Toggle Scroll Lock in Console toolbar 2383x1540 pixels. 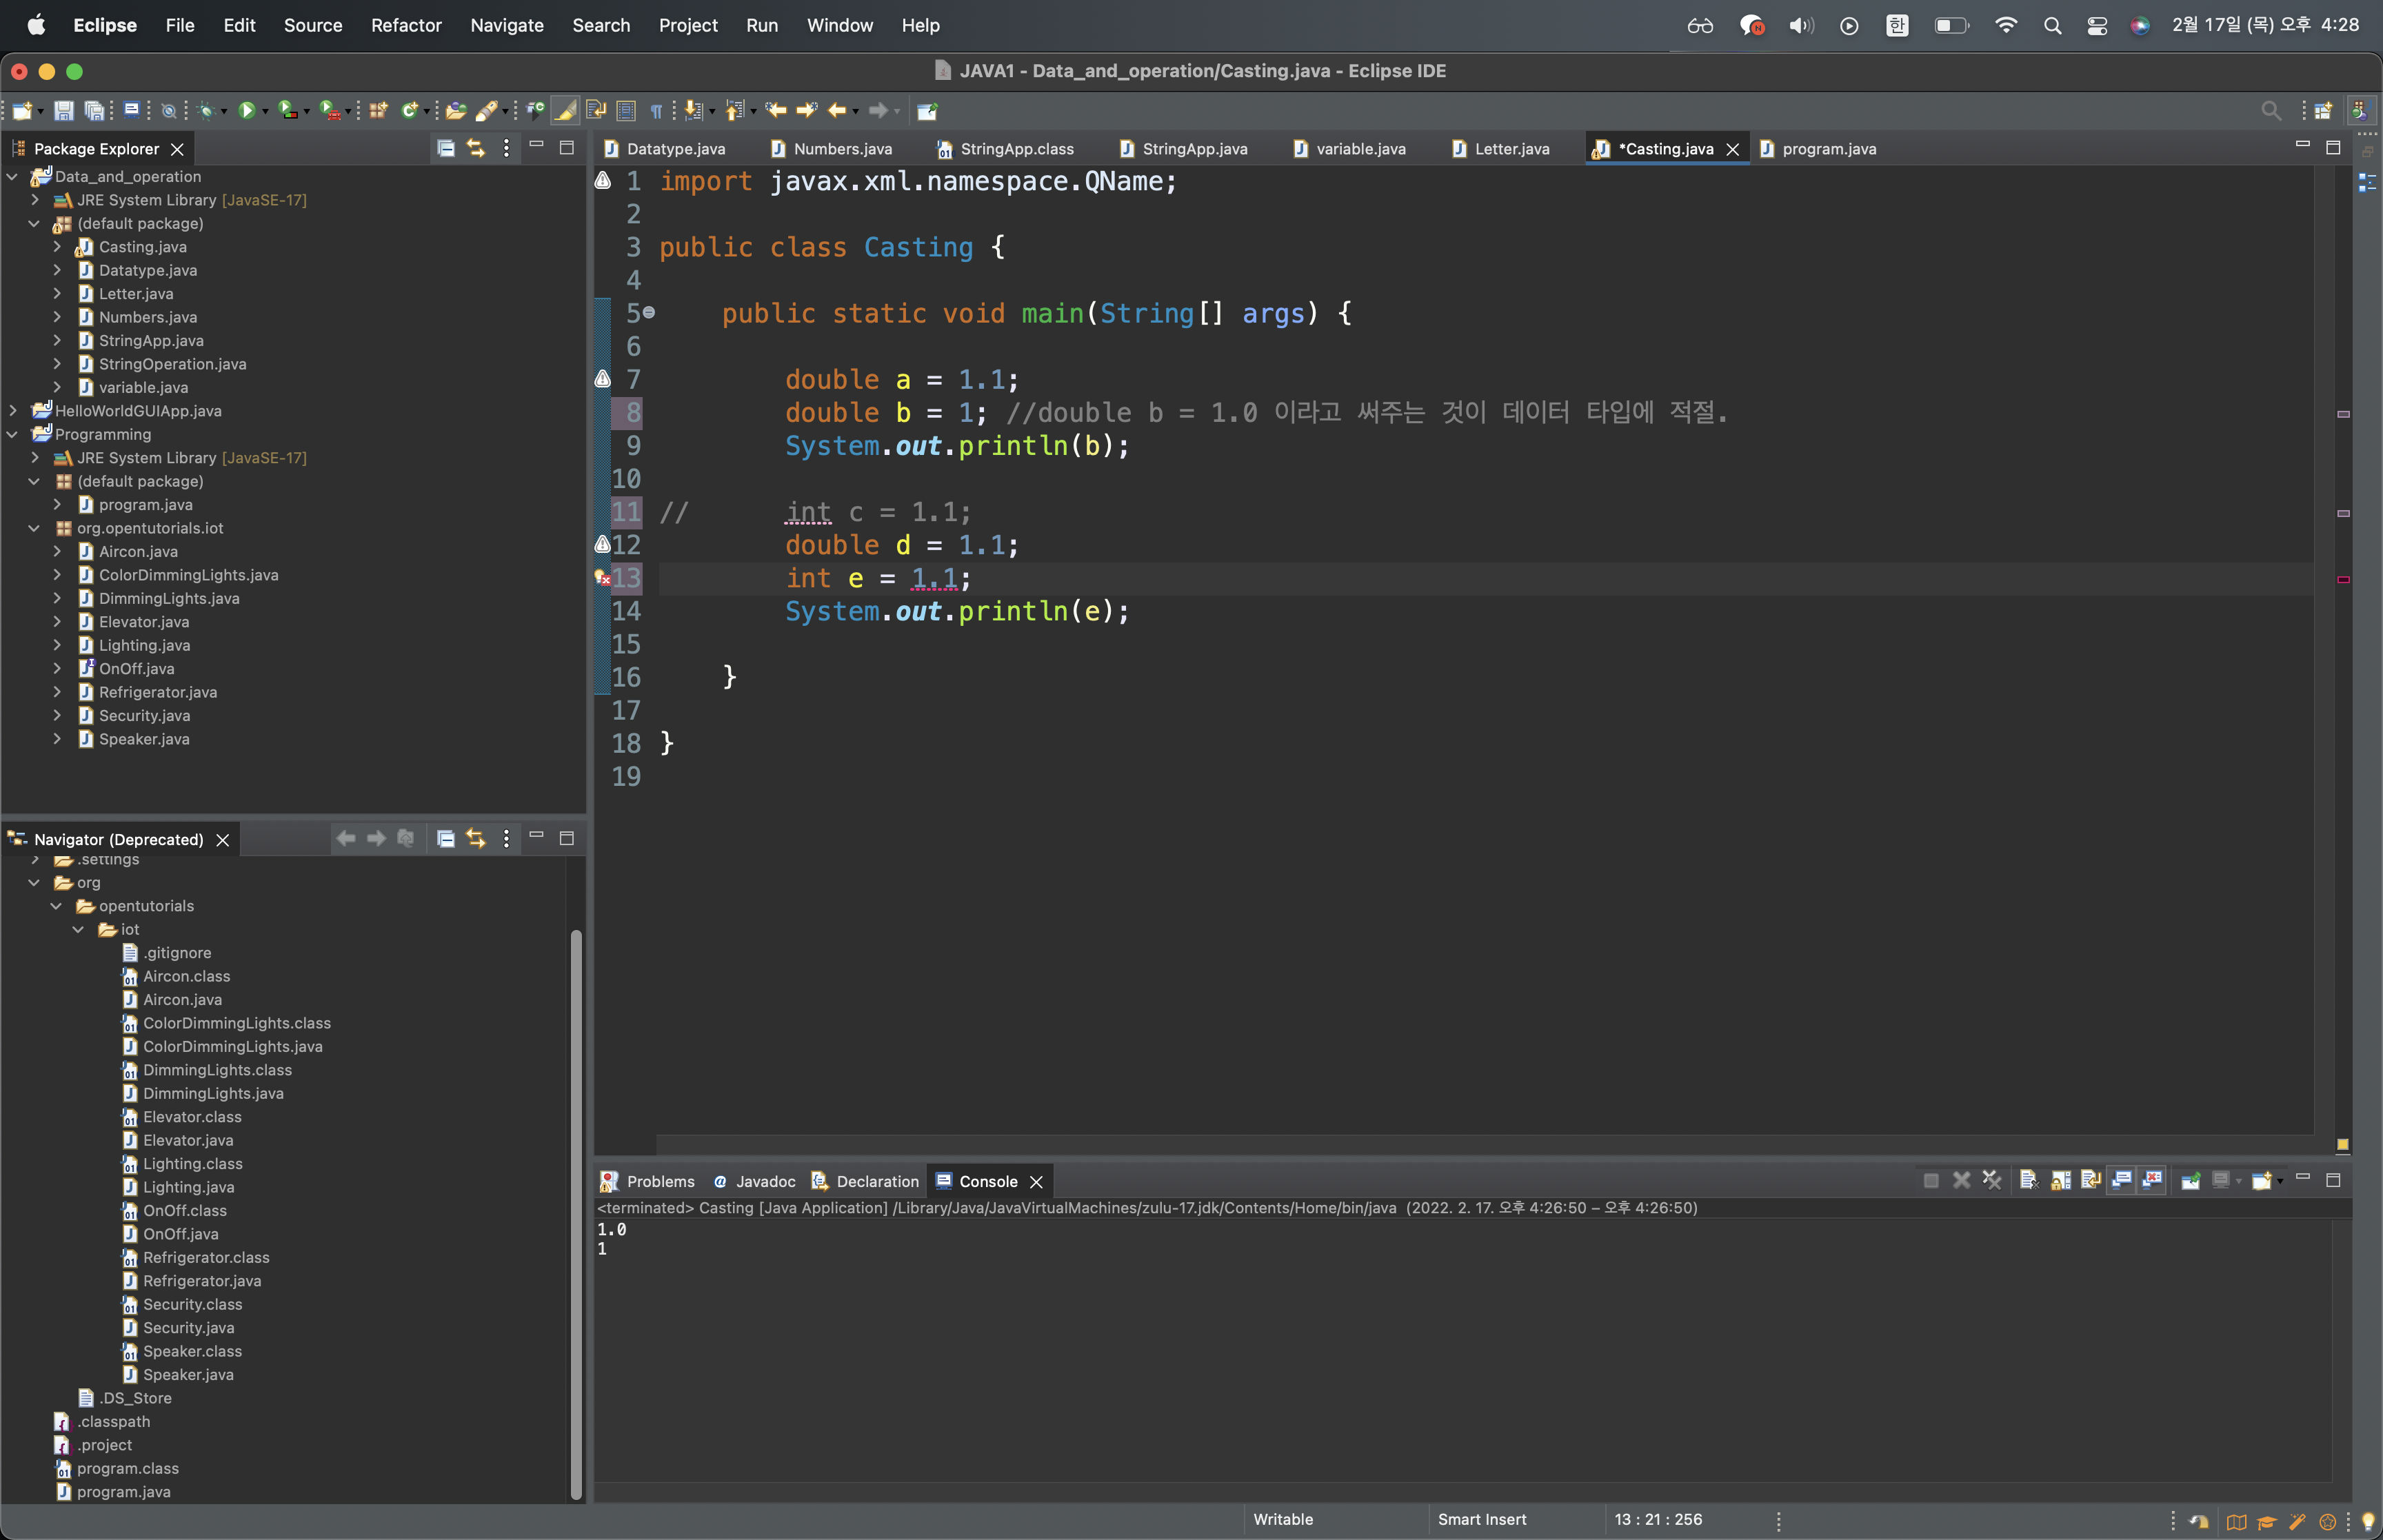pos(2060,1181)
